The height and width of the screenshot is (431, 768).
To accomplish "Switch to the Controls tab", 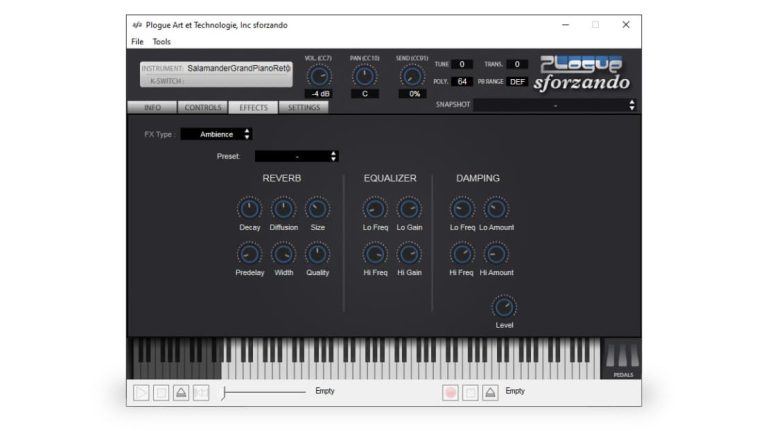I will (203, 107).
